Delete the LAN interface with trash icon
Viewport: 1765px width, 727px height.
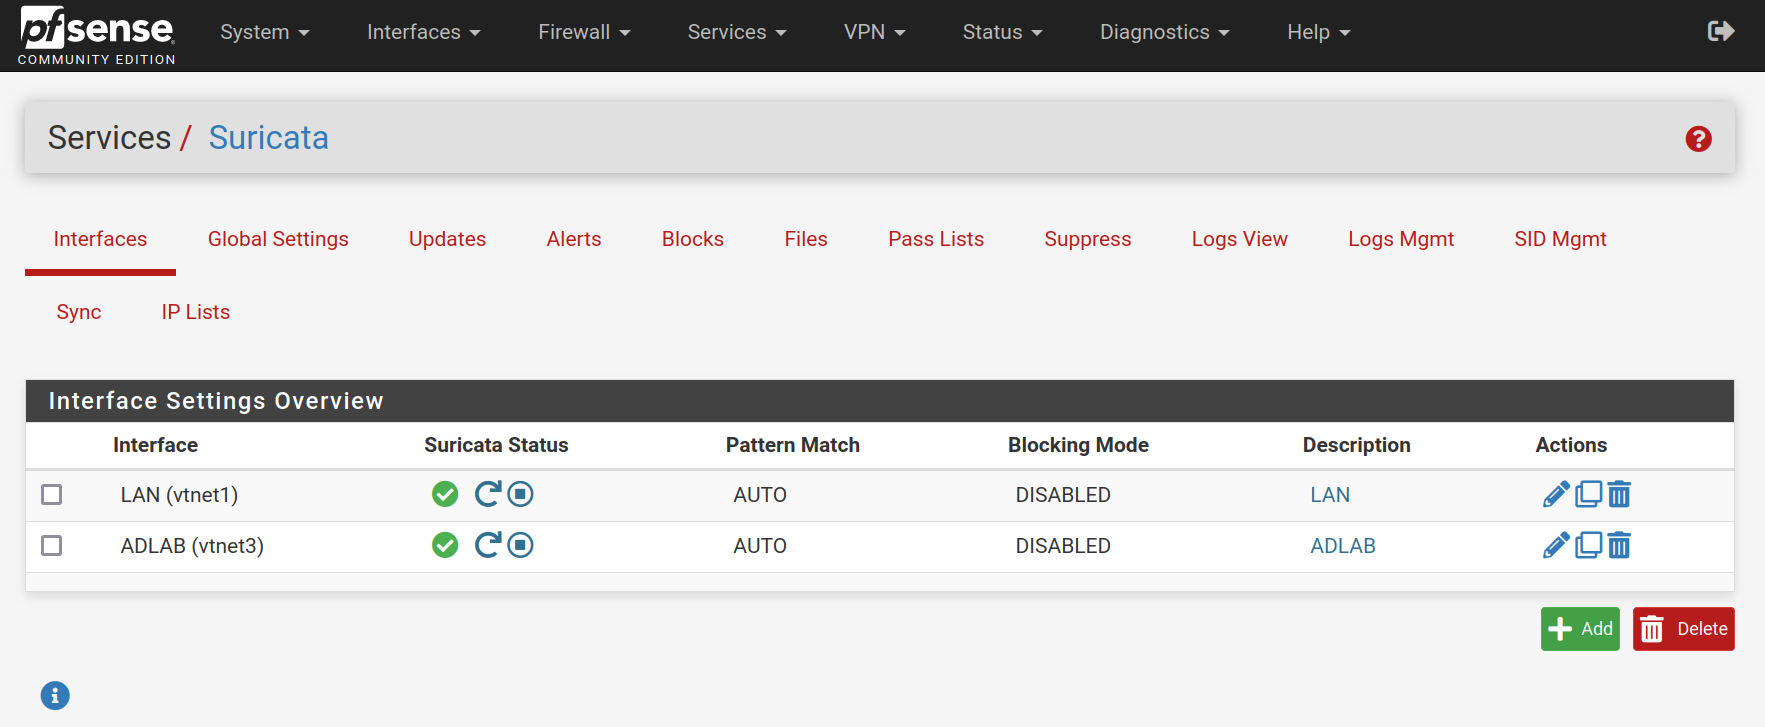tap(1619, 494)
